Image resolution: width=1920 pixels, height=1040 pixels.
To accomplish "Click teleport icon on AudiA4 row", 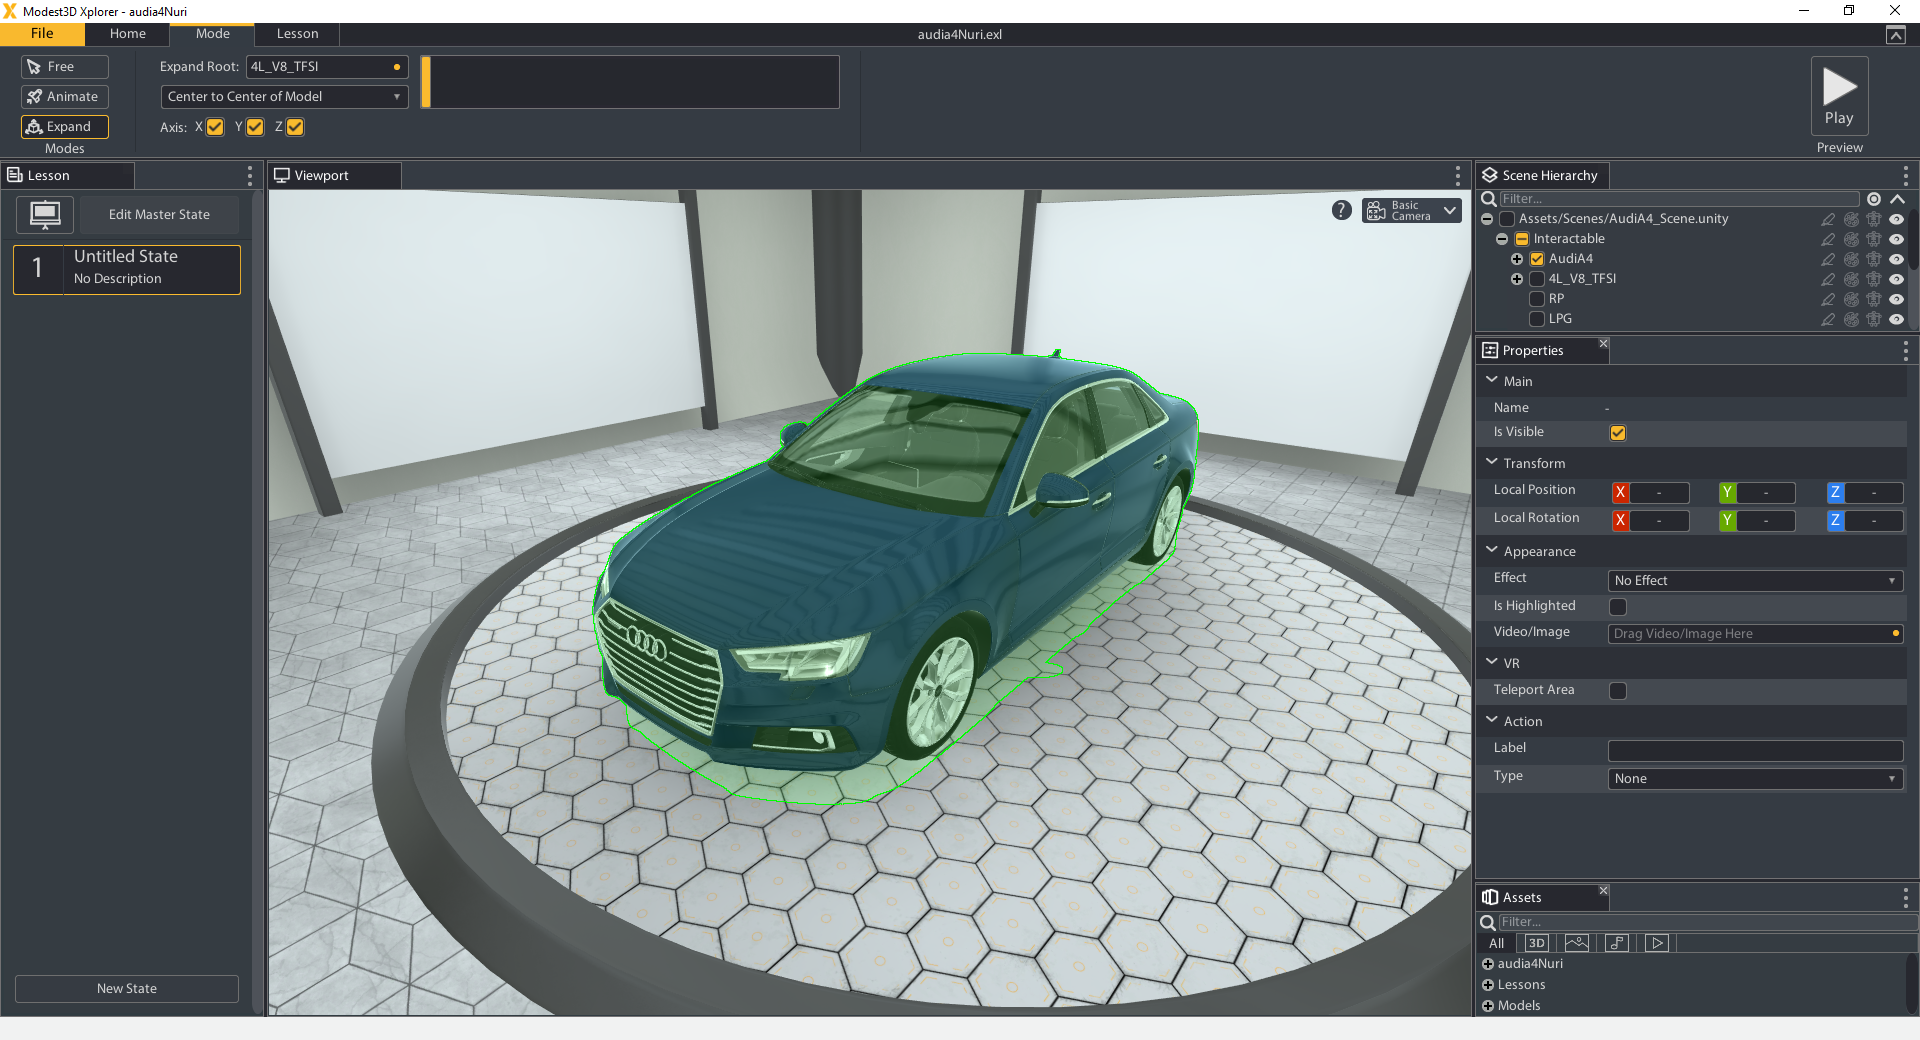I will point(1874,260).
